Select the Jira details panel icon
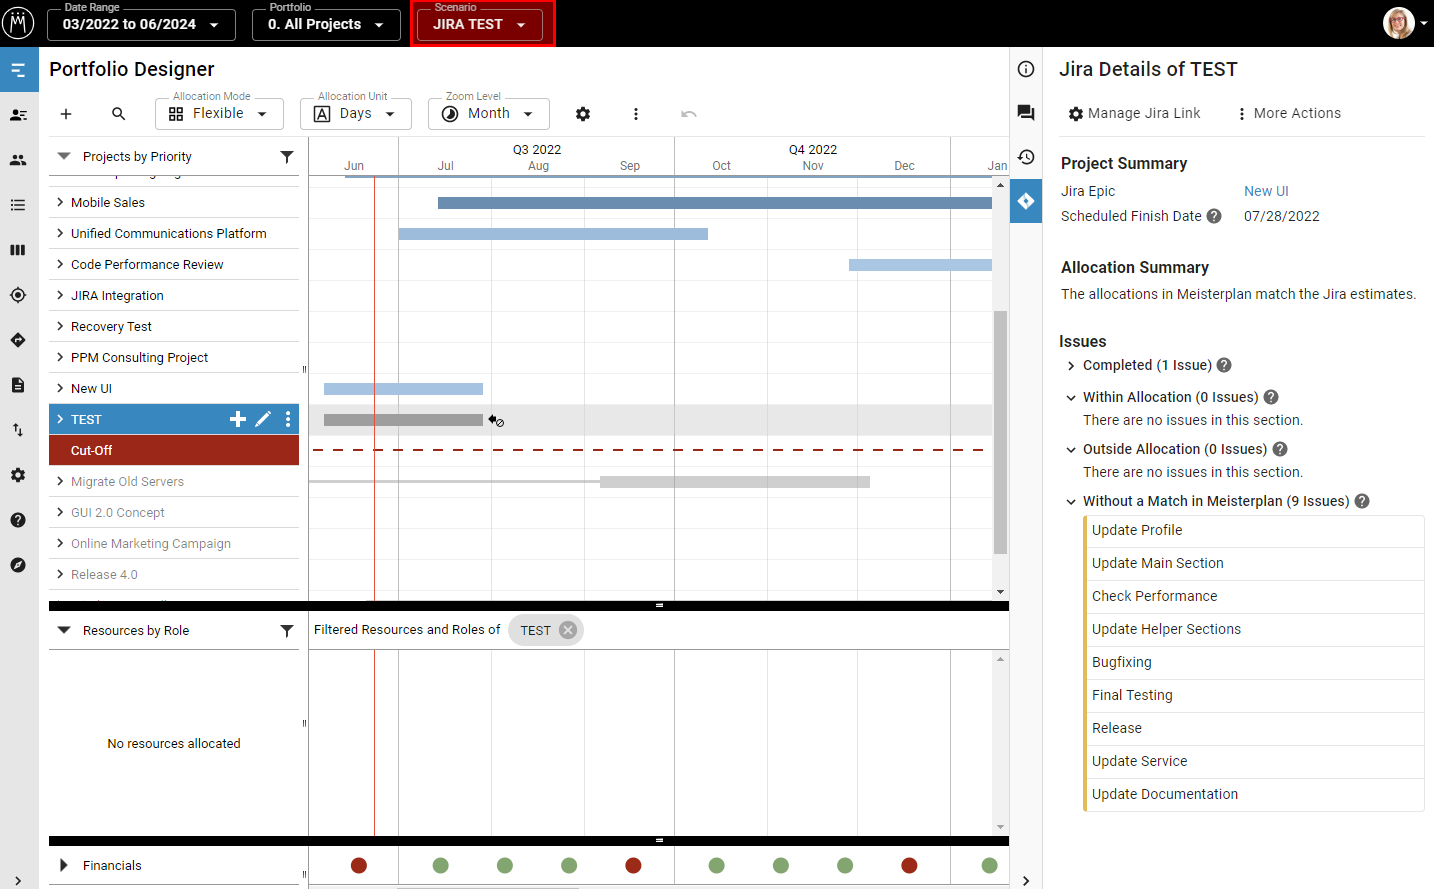 point(1026,201)
